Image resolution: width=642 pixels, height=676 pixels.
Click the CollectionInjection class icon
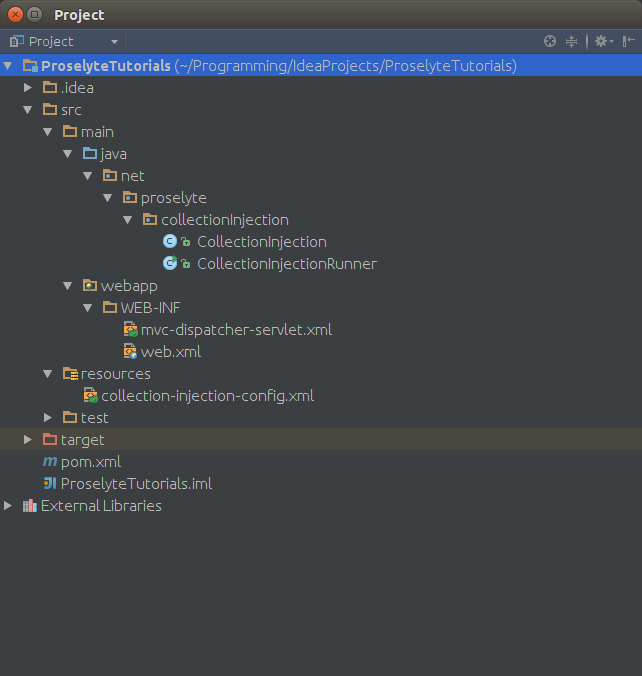click(170, 242)
